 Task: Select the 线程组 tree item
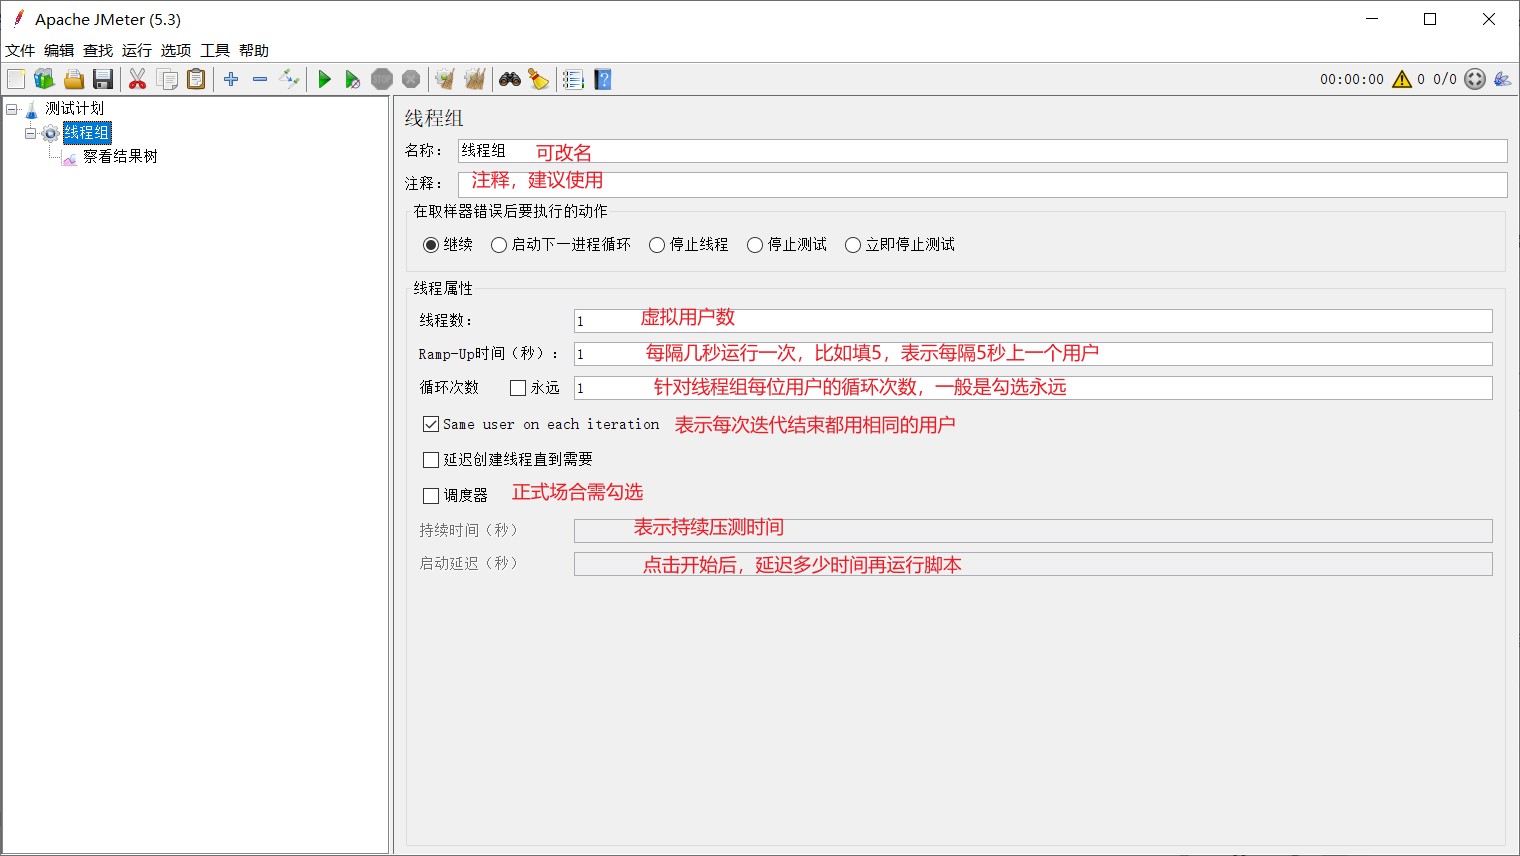[87, 133]
